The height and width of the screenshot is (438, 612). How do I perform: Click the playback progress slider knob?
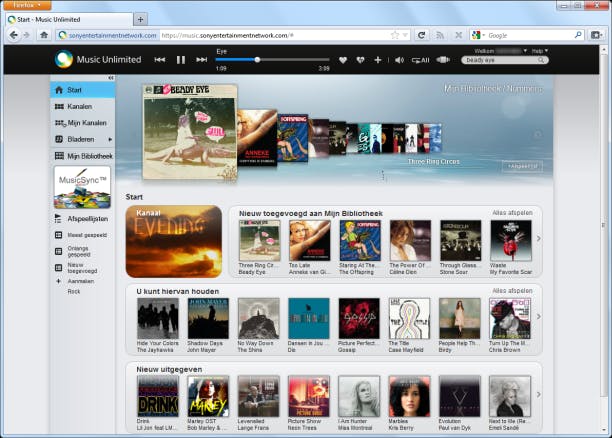point(257,60)
